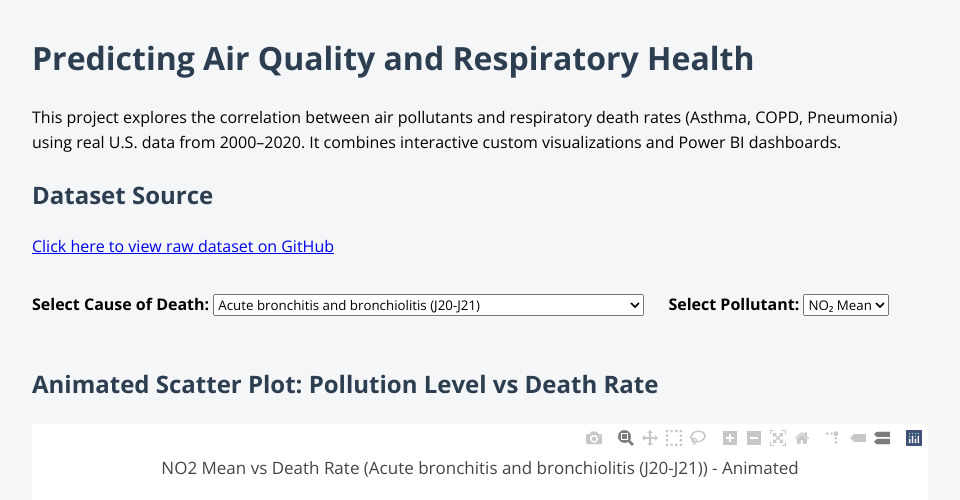Click the Zoom In plus icon
The height and width of the screenshot is (500, 960).
click(x=730, y=438)
